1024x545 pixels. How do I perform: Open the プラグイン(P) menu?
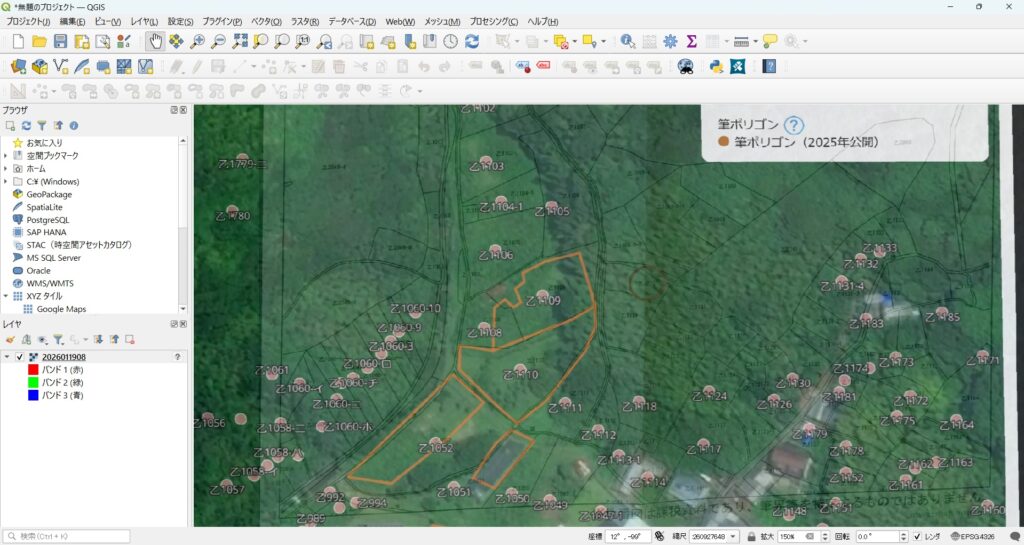tap(222, 21)
